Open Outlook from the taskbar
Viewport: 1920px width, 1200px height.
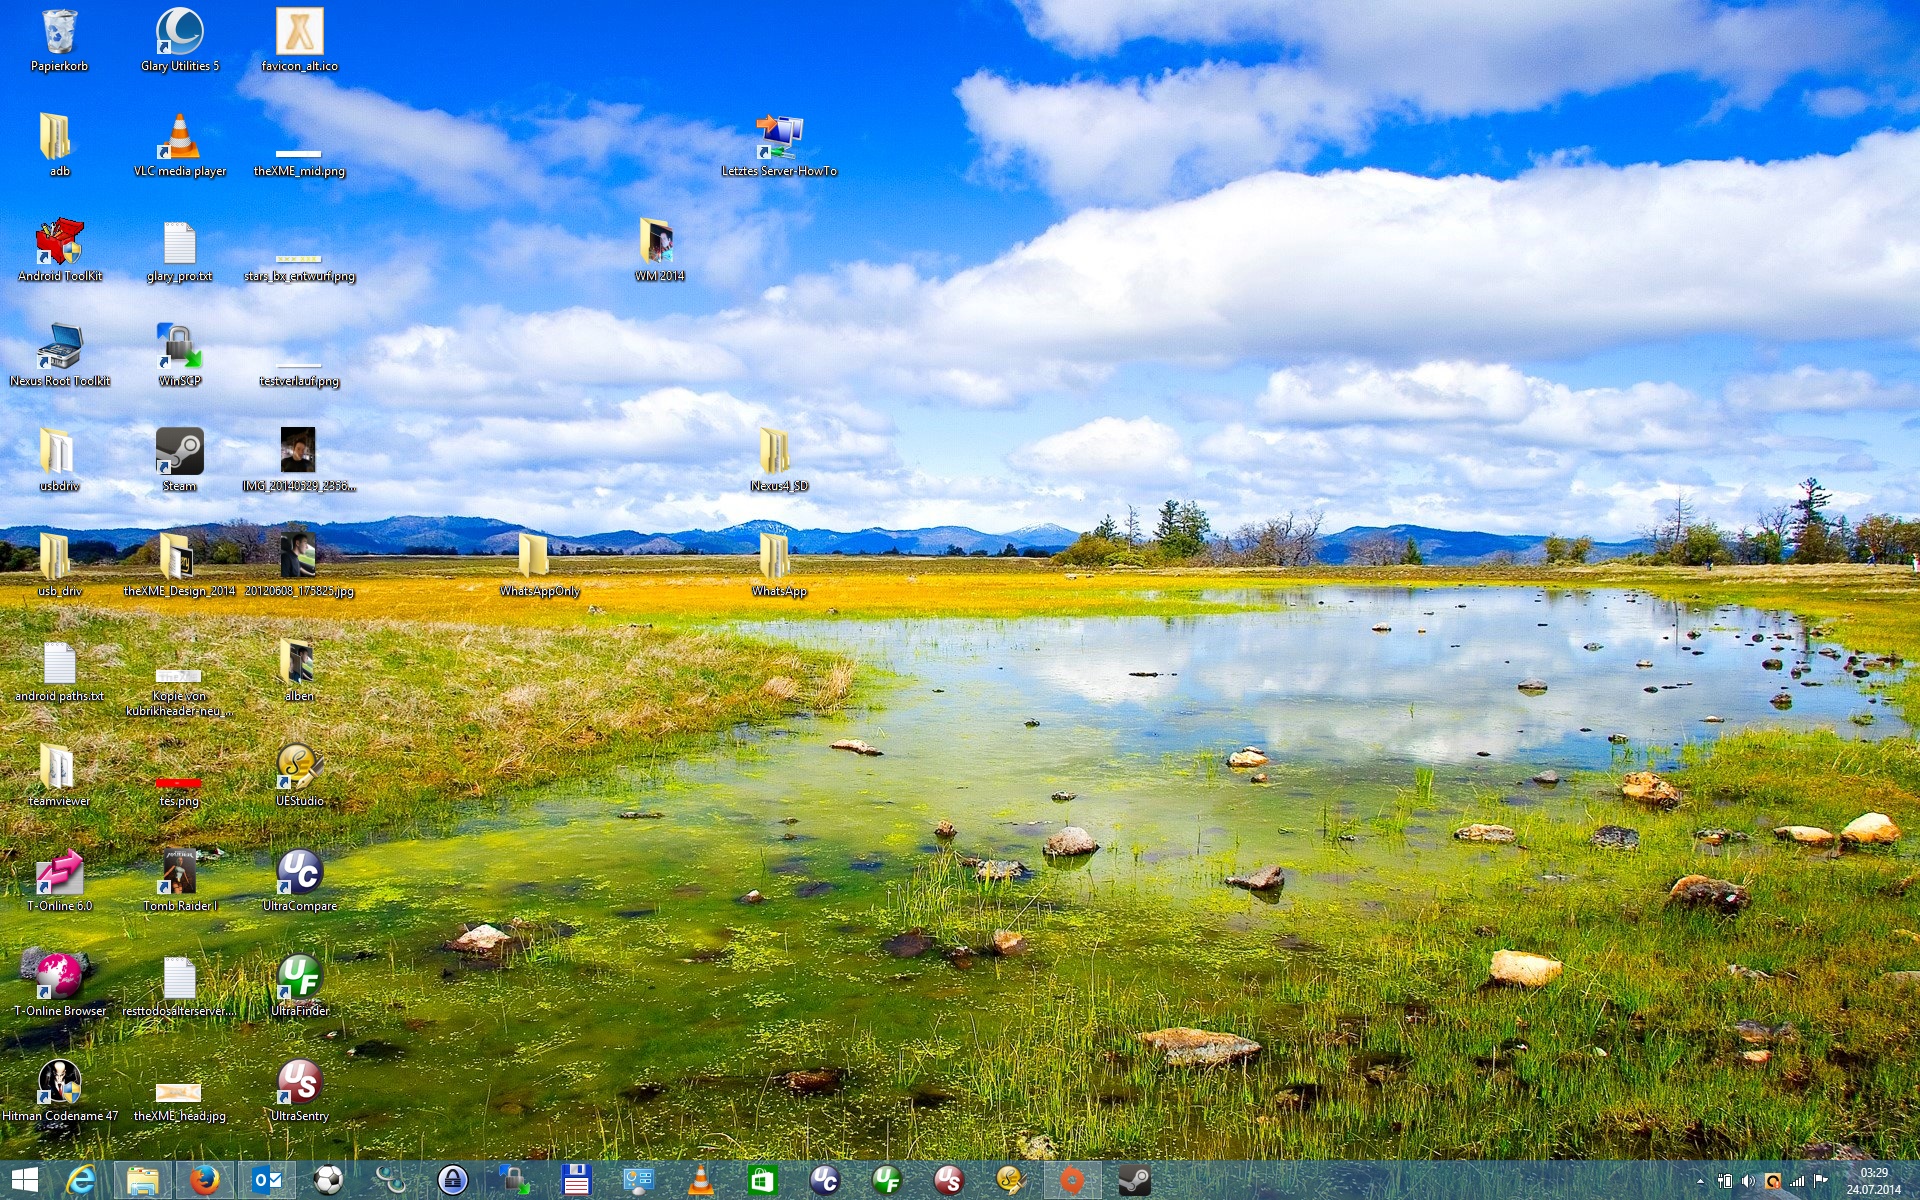(x=267, y=1180)
